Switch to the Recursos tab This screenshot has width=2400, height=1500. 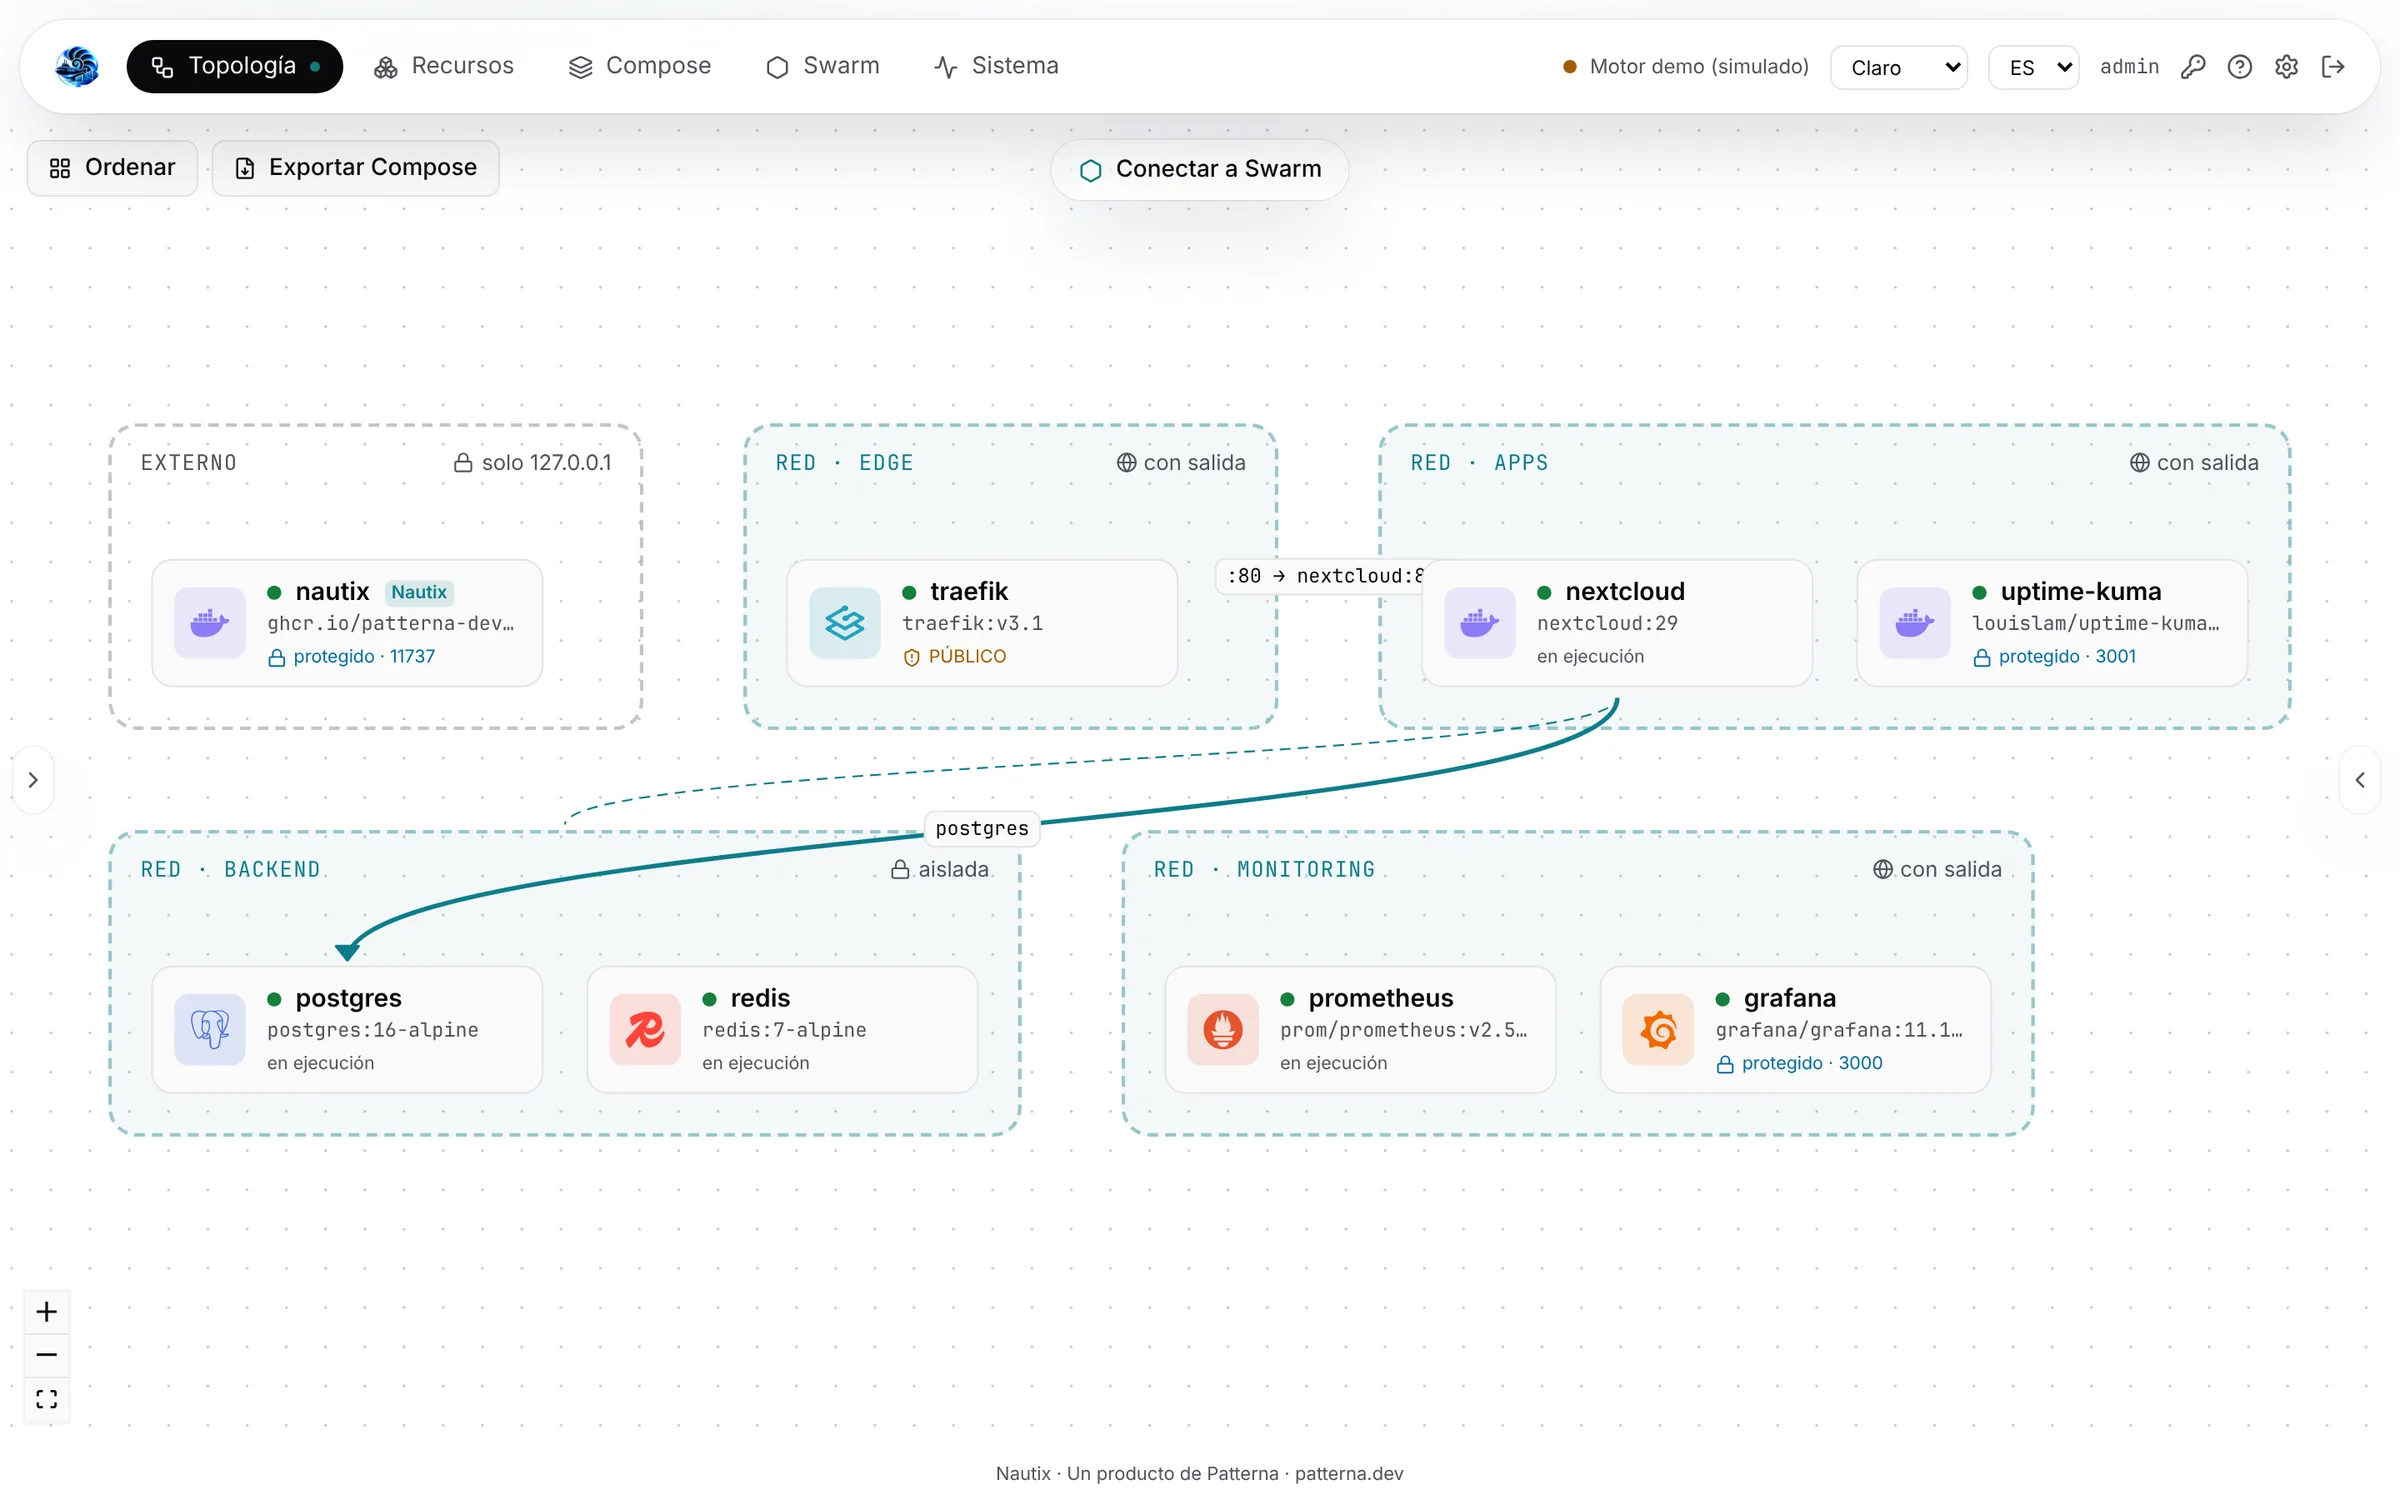tap(444, 67)
